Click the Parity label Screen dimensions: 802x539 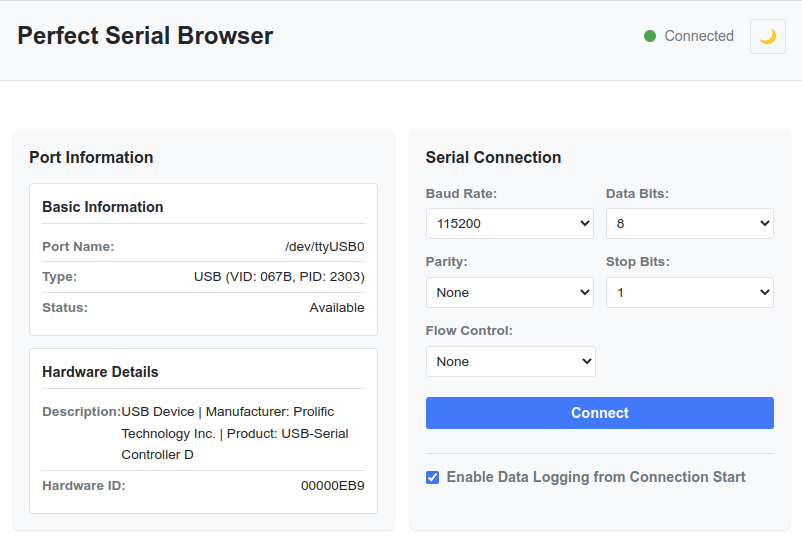point(447,262)
